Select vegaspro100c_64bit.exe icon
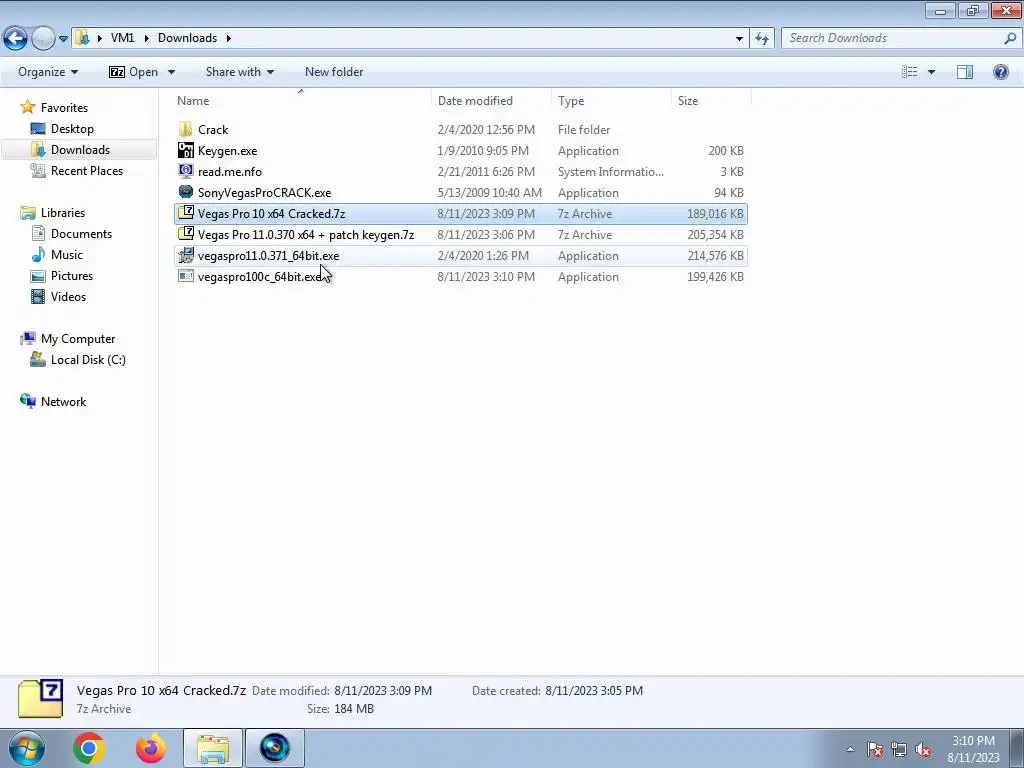Viewport: 1024px width, 768px height. tap(185, 276)
